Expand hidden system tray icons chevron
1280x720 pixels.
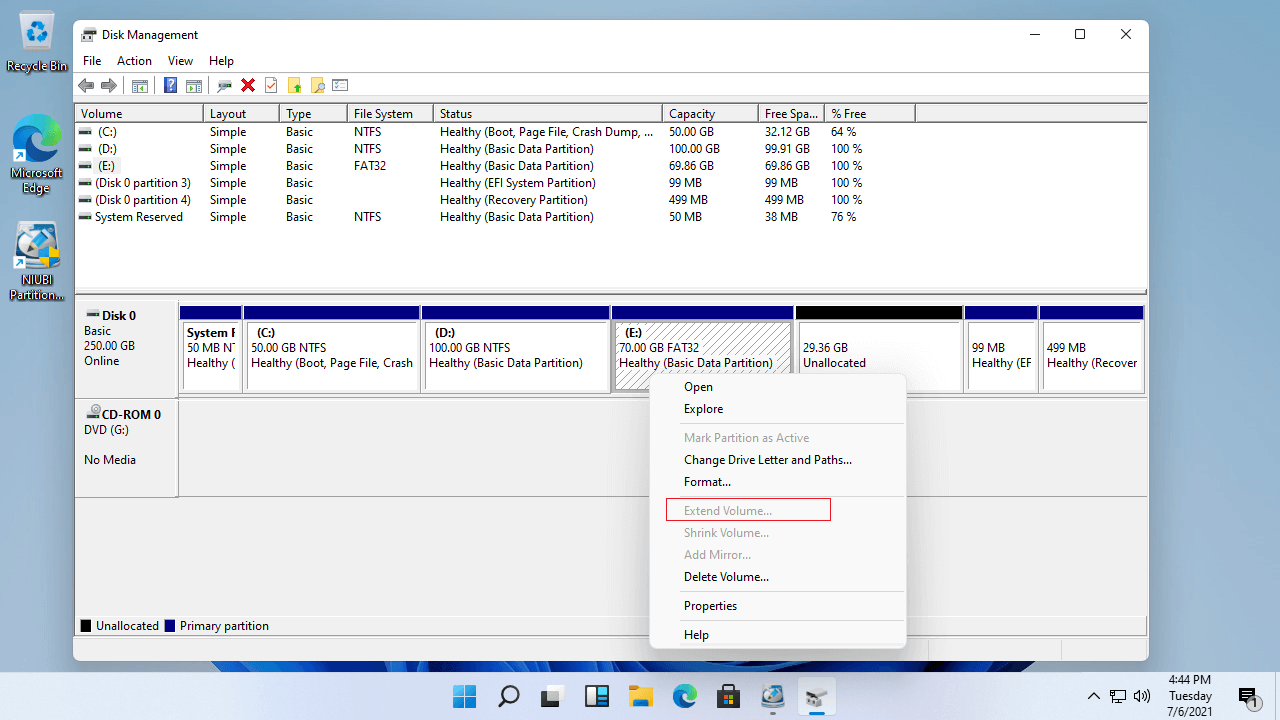1094,696
